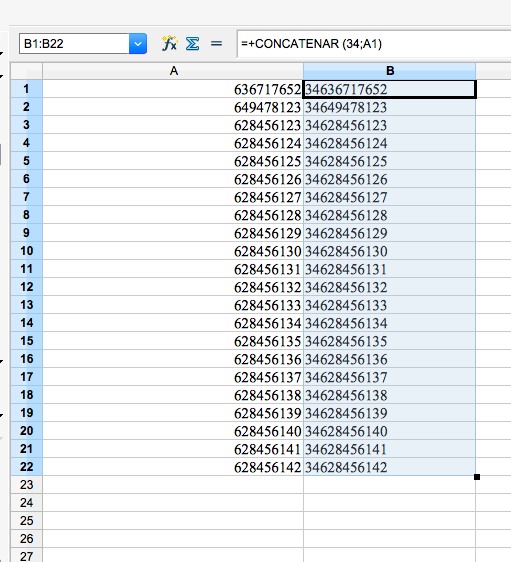Click empty cell B24
The image size is (511, 562).
pyautogui.click(x=390, y=503)
